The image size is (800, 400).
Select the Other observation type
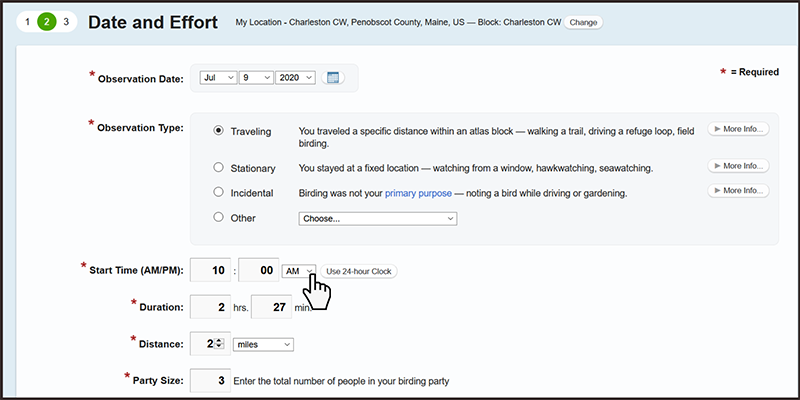pyautogui.click(x=219, y=217)
